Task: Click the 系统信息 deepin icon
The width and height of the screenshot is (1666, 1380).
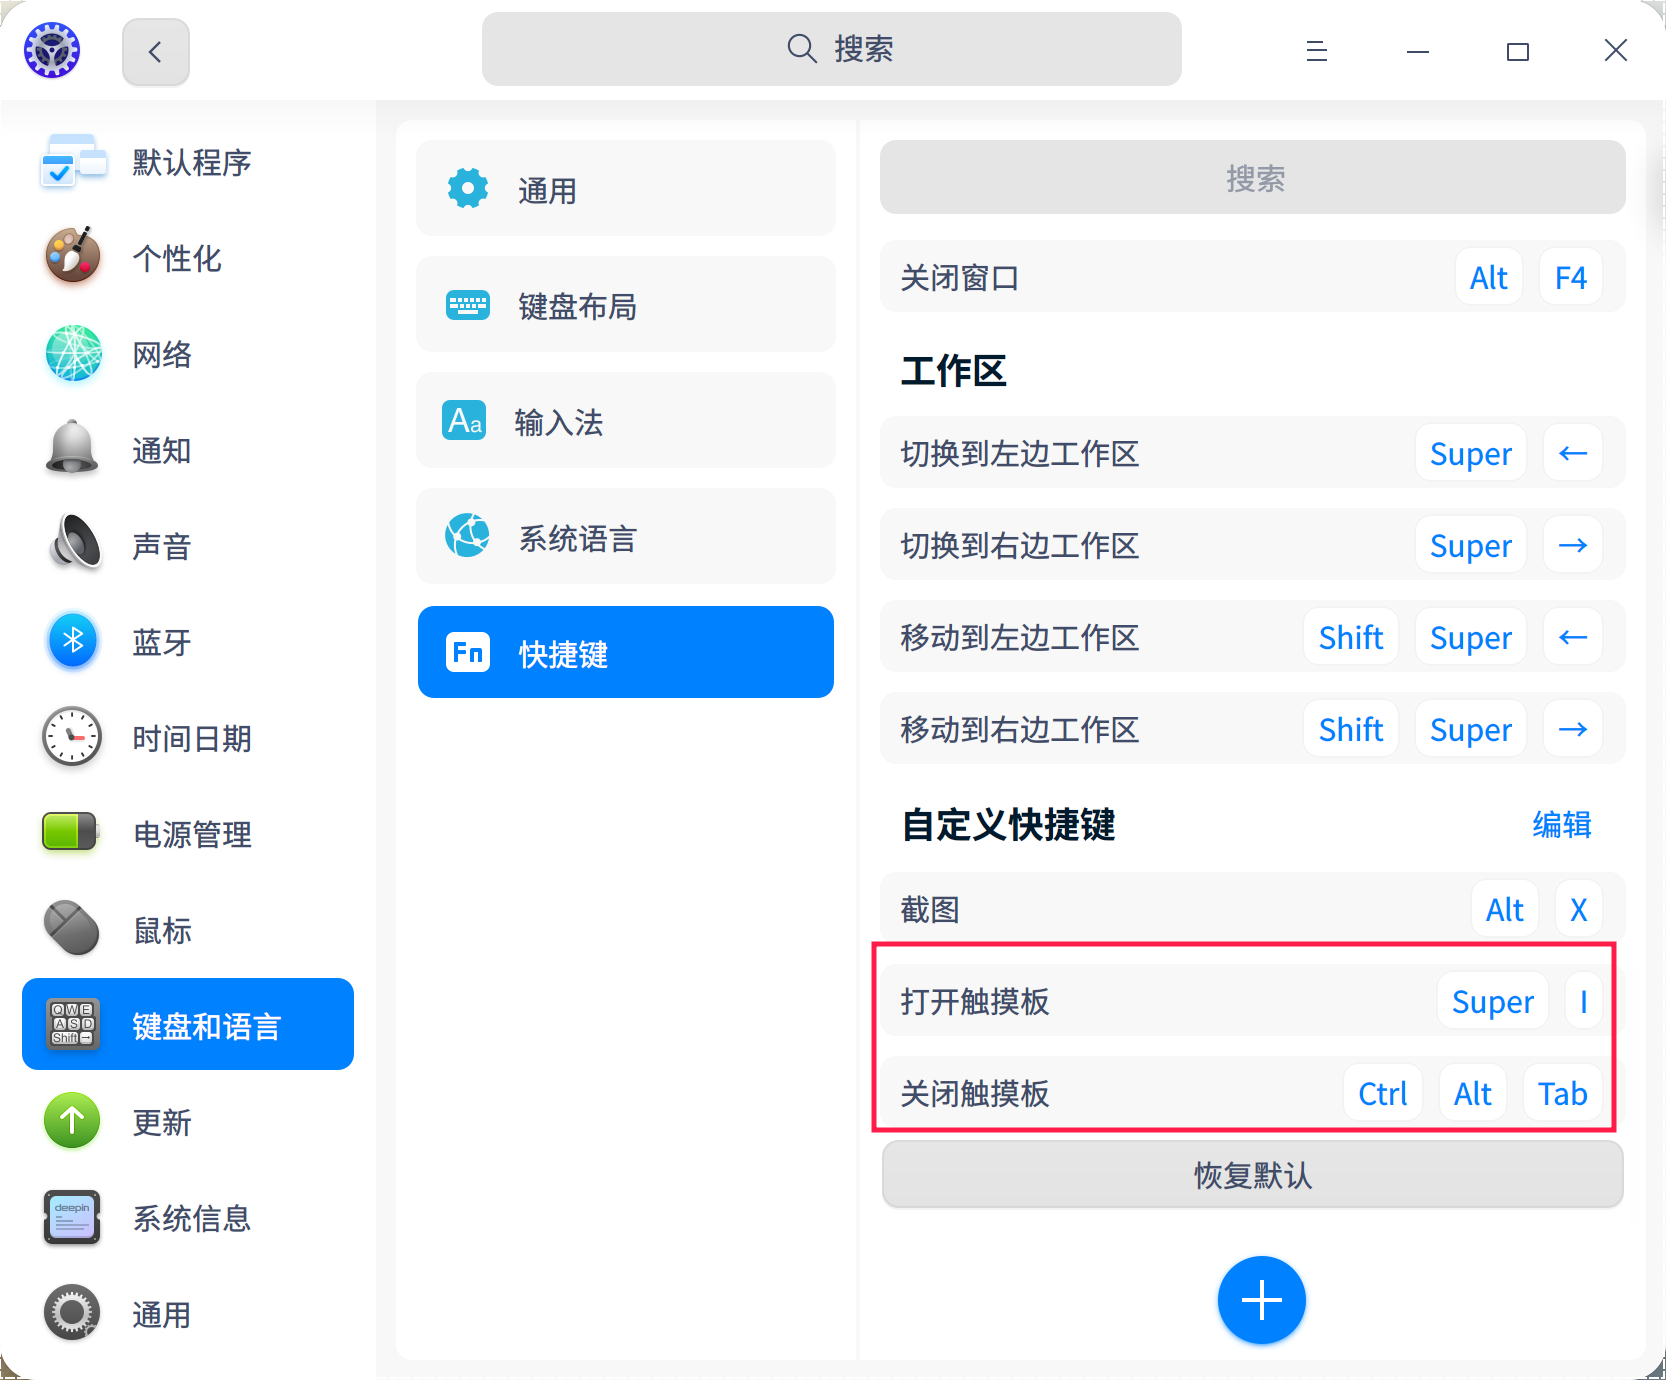Action: pyautogui.click(x=73, y=1217)
